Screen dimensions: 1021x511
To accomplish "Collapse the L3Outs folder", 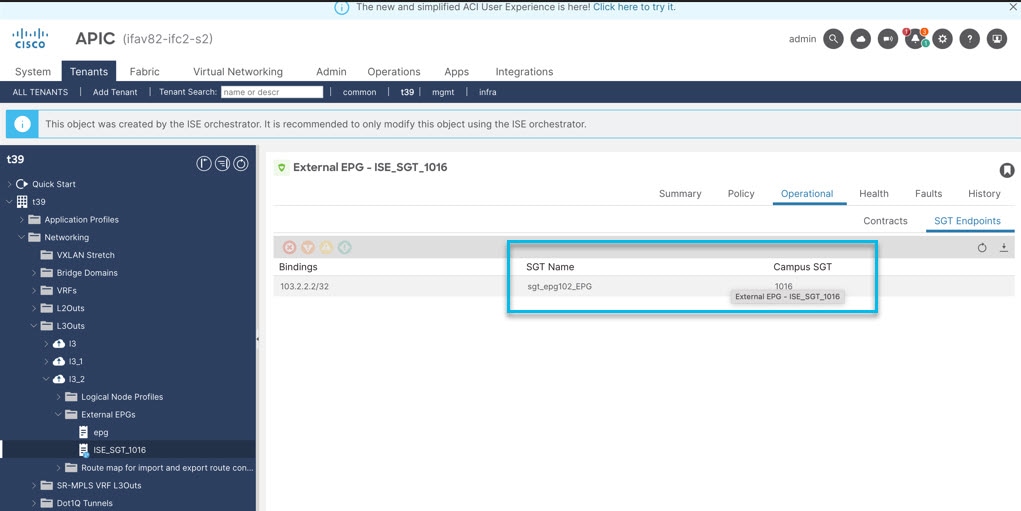I will tap(34, 325).
